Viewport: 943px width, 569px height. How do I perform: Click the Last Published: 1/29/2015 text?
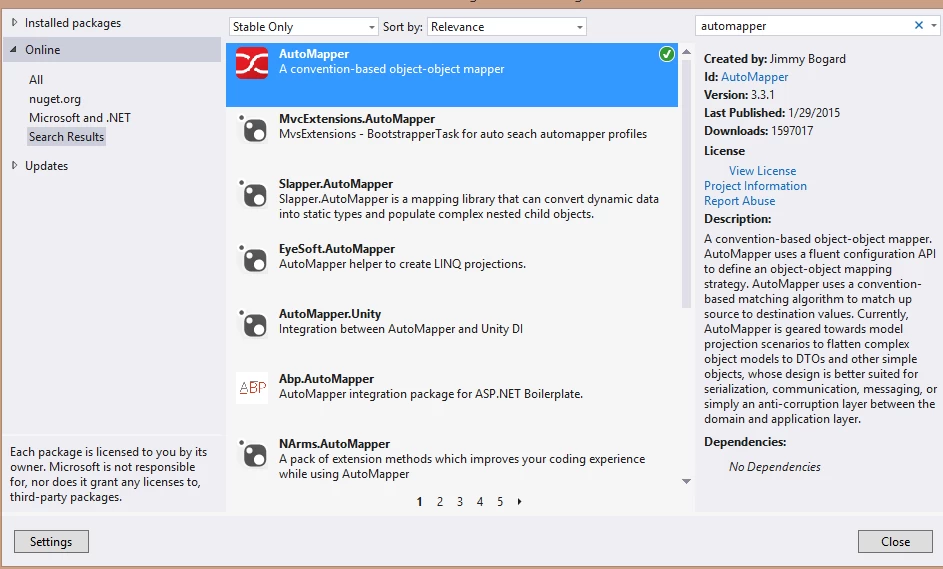pos(772,112)
